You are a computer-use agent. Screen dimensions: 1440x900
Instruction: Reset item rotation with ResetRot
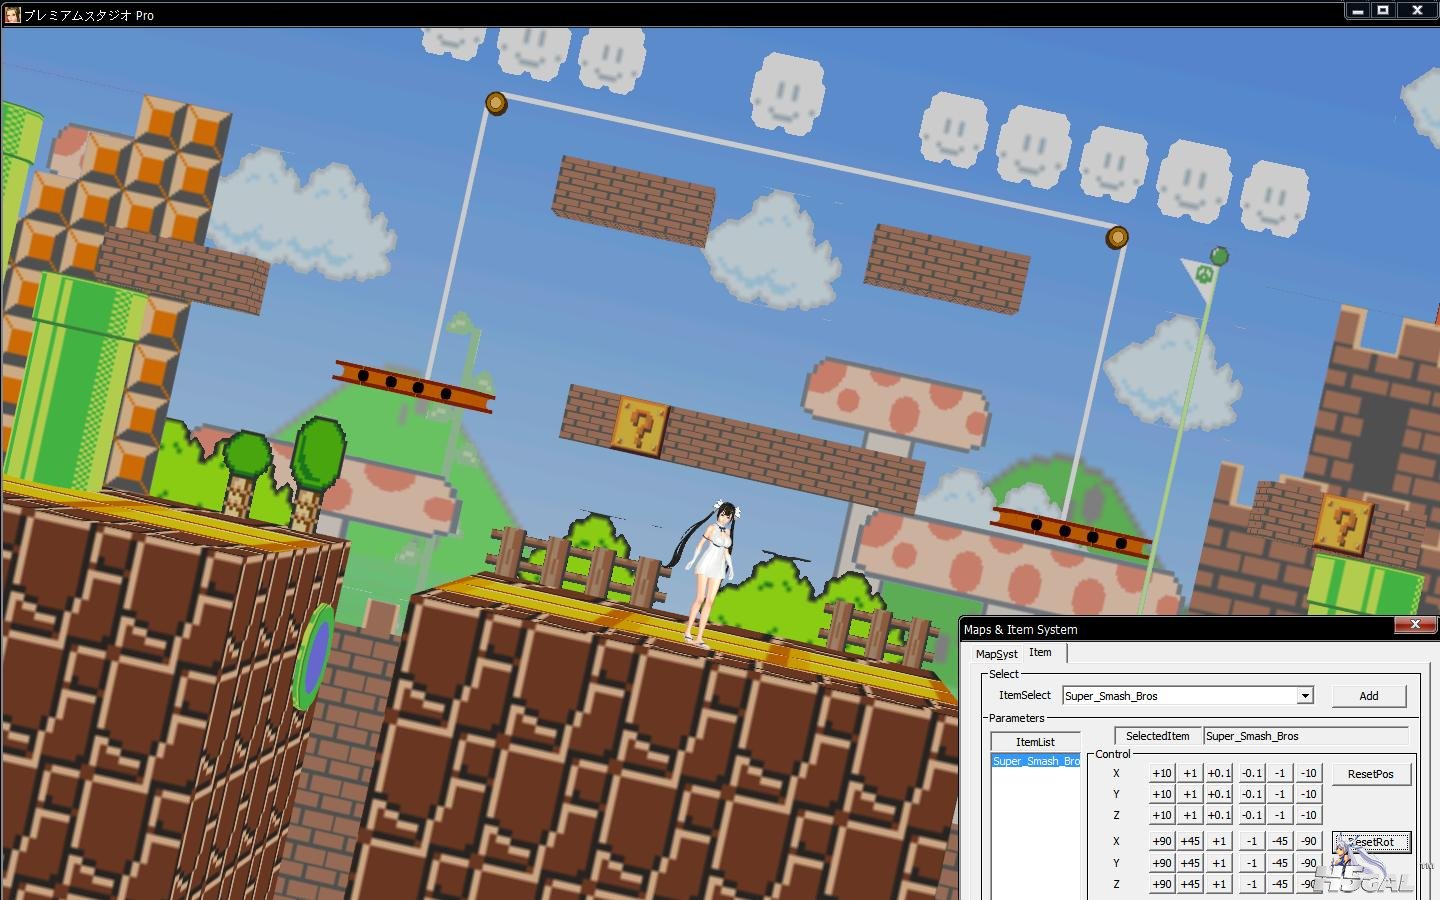pyautogui.click(x=1371, y=842)
